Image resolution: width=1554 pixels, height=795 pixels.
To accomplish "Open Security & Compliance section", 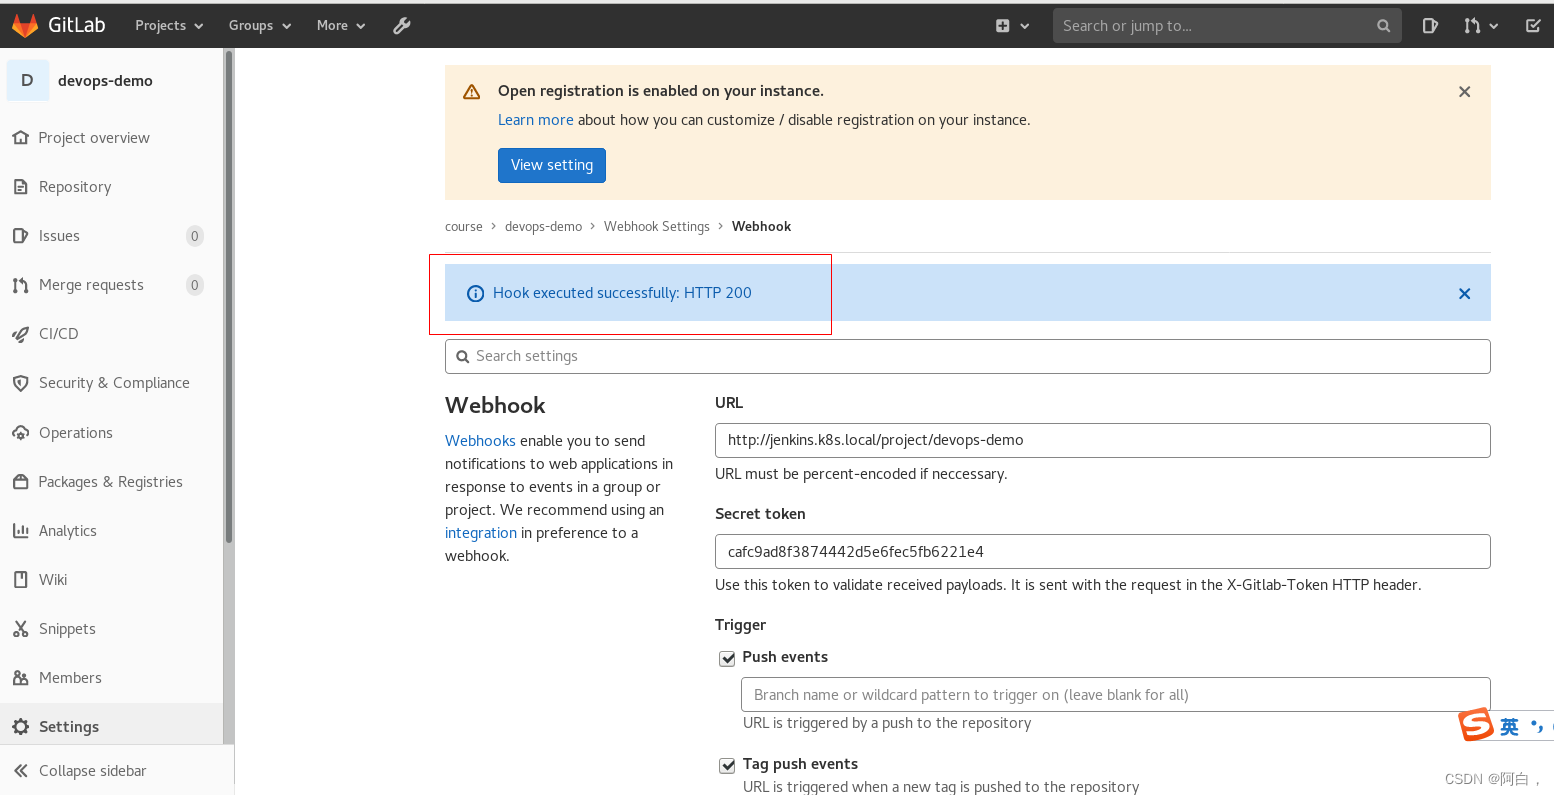I will (114, 383).
